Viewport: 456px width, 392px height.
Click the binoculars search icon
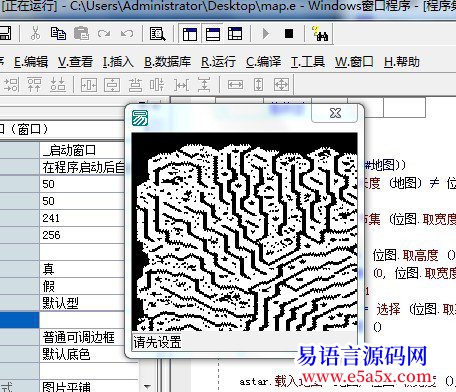(320, 34)
